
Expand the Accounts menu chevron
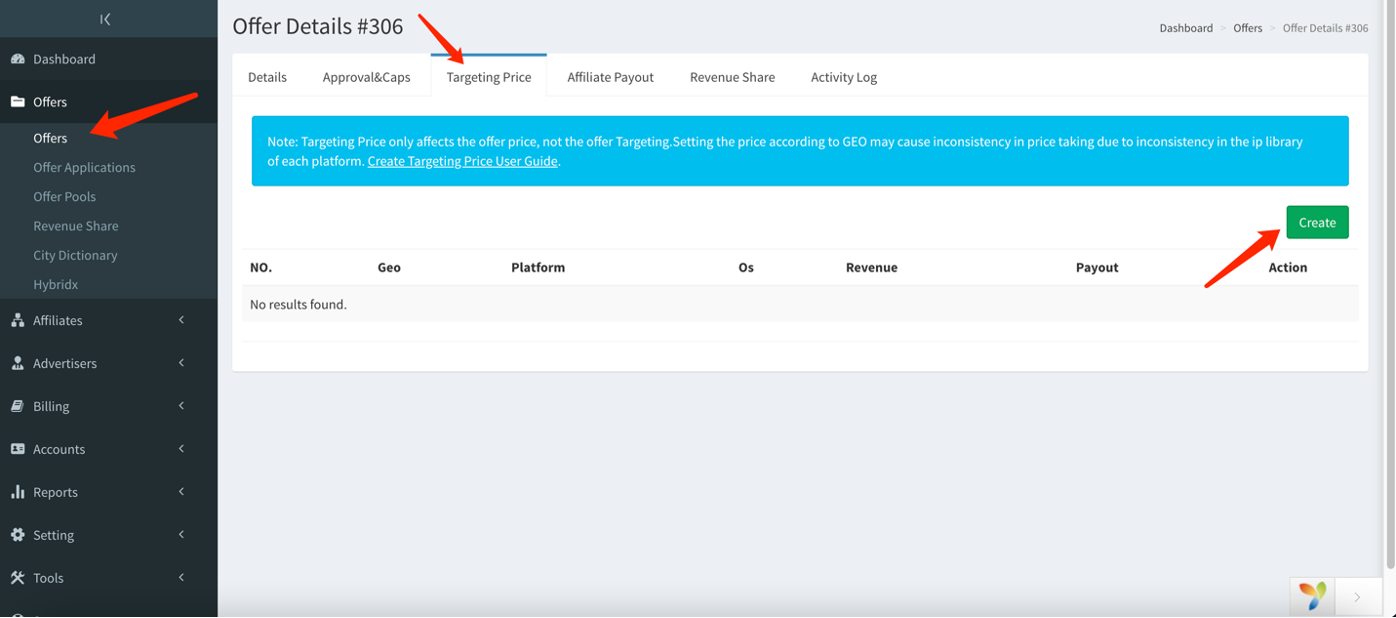pyautogui.click(x=181, y=449)
